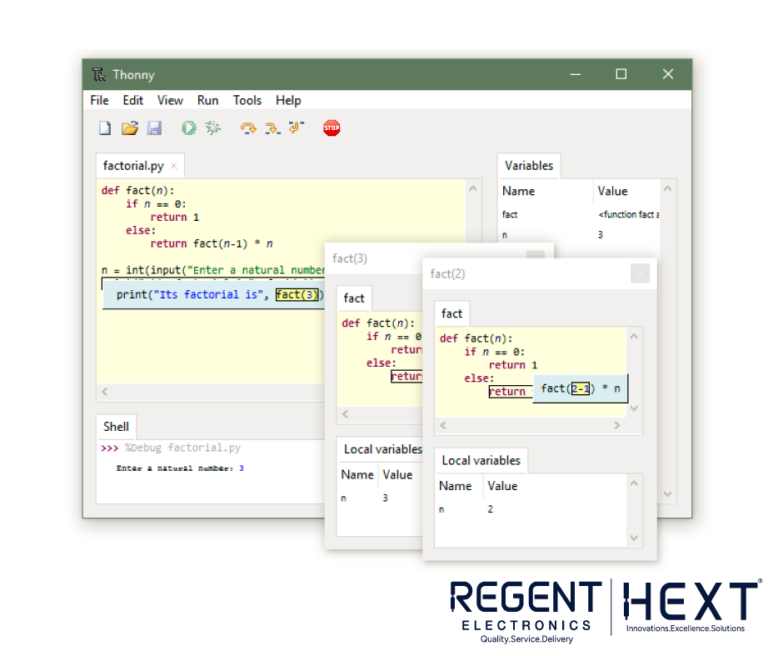Screen dimensions: 768x656
Task: Click the Debug bug icon in toolbar
Action: [x=212, y=128]
